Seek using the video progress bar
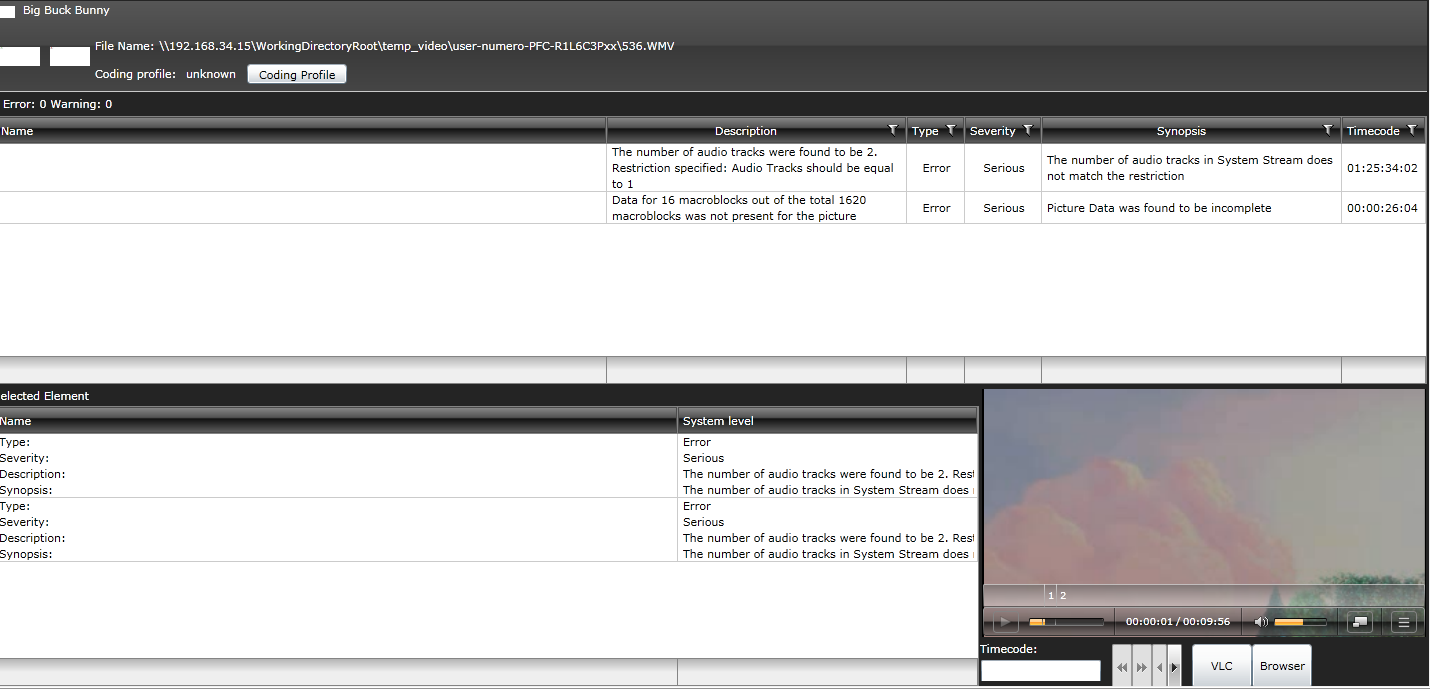The height and width of the screenshot is (690, 1430). (1066, 622)
